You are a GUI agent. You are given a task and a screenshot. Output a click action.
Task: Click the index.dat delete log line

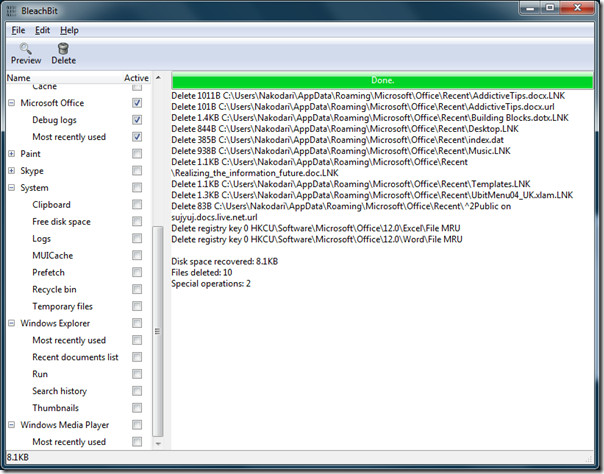(337, 140)
